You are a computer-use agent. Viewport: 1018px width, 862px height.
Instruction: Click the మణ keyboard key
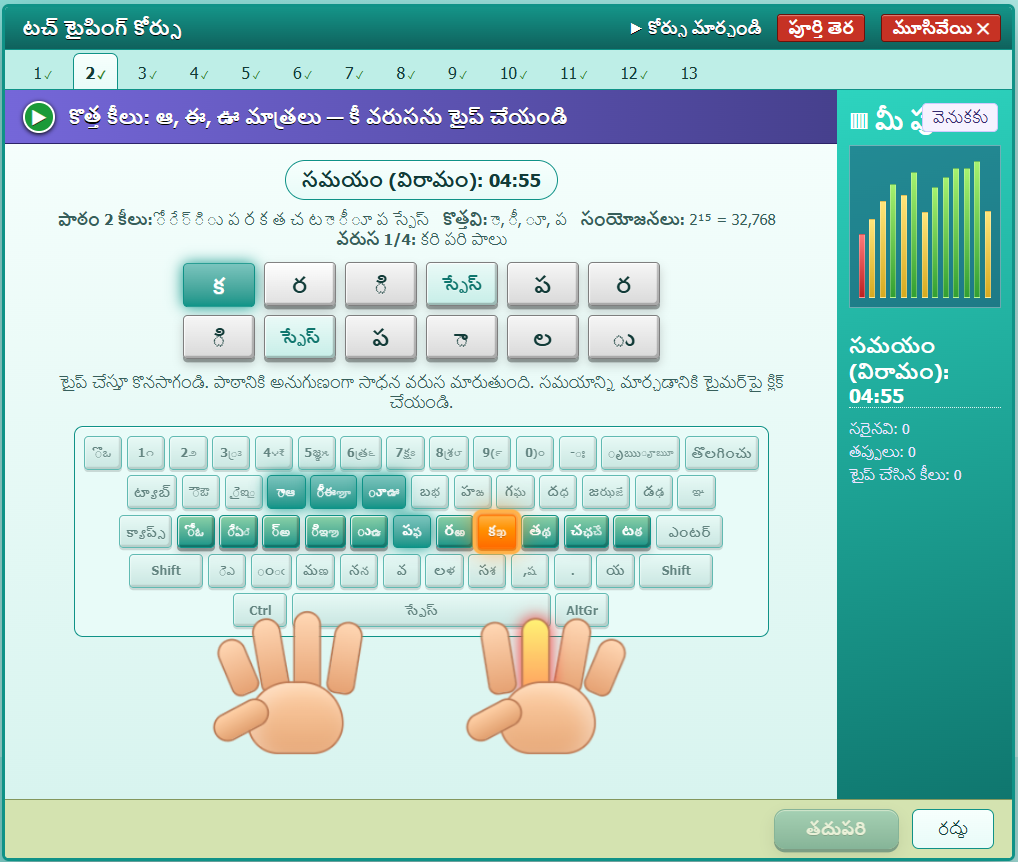316,571
